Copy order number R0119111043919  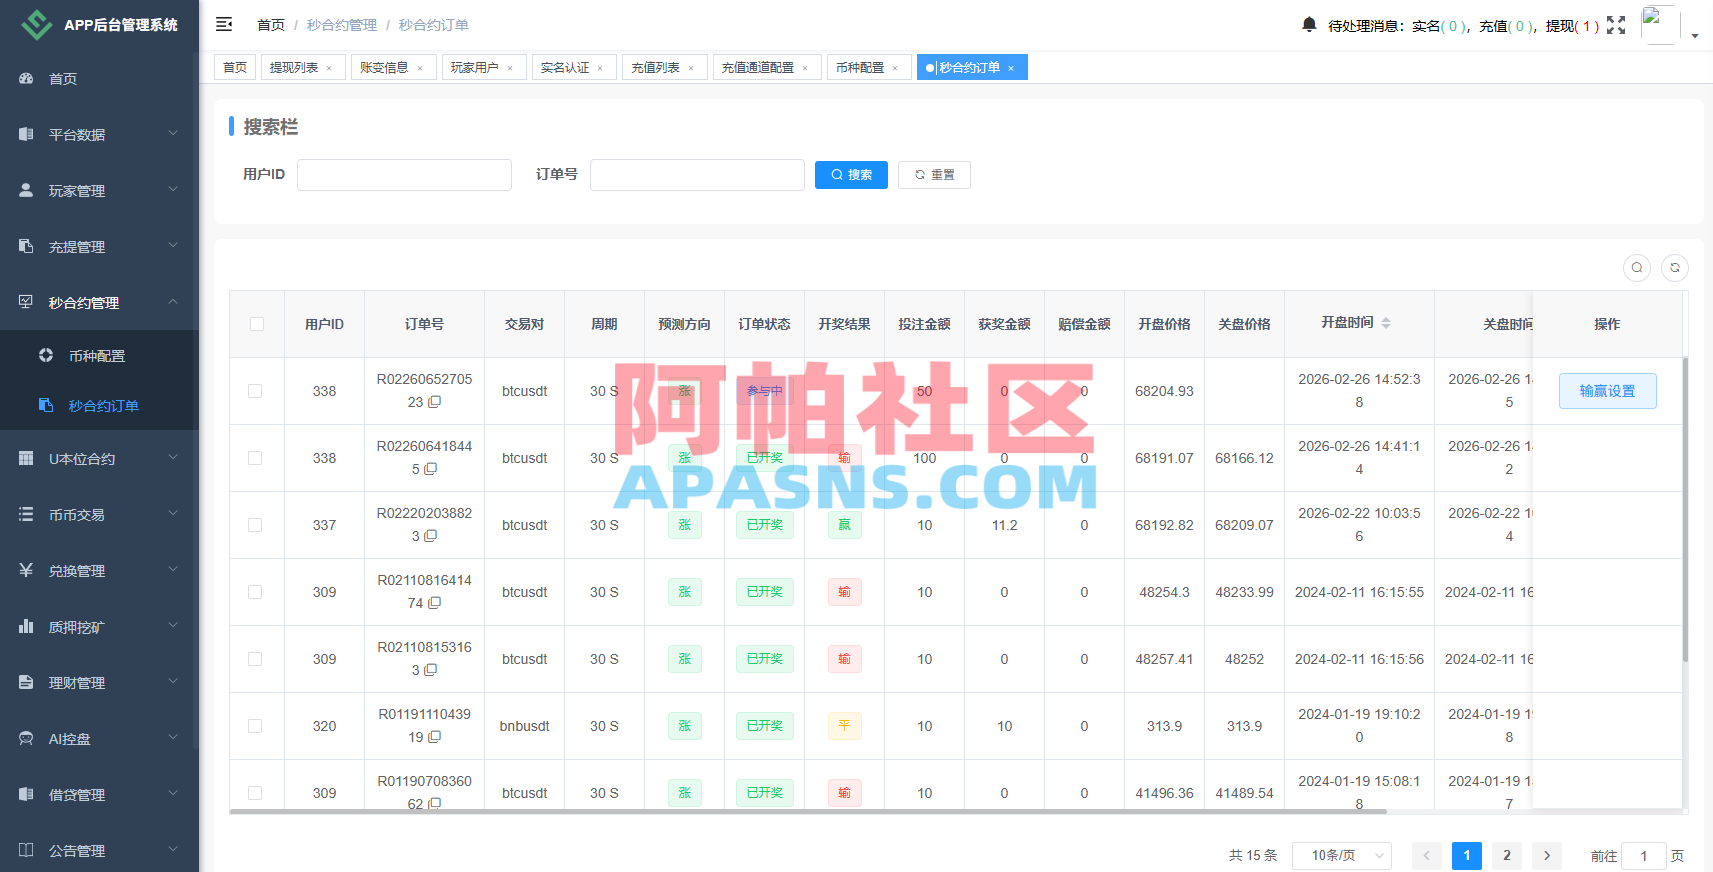pos(435,737)
